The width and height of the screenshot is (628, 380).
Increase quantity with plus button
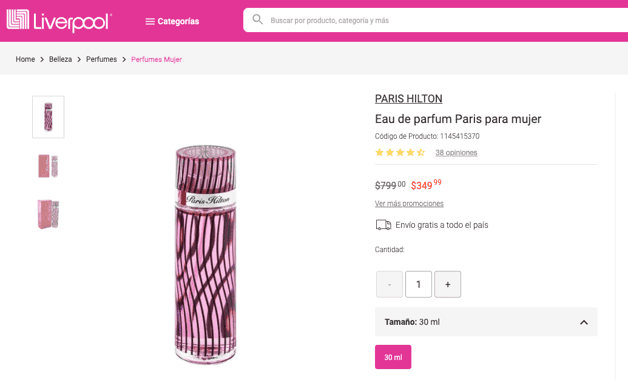pos(448,284)
